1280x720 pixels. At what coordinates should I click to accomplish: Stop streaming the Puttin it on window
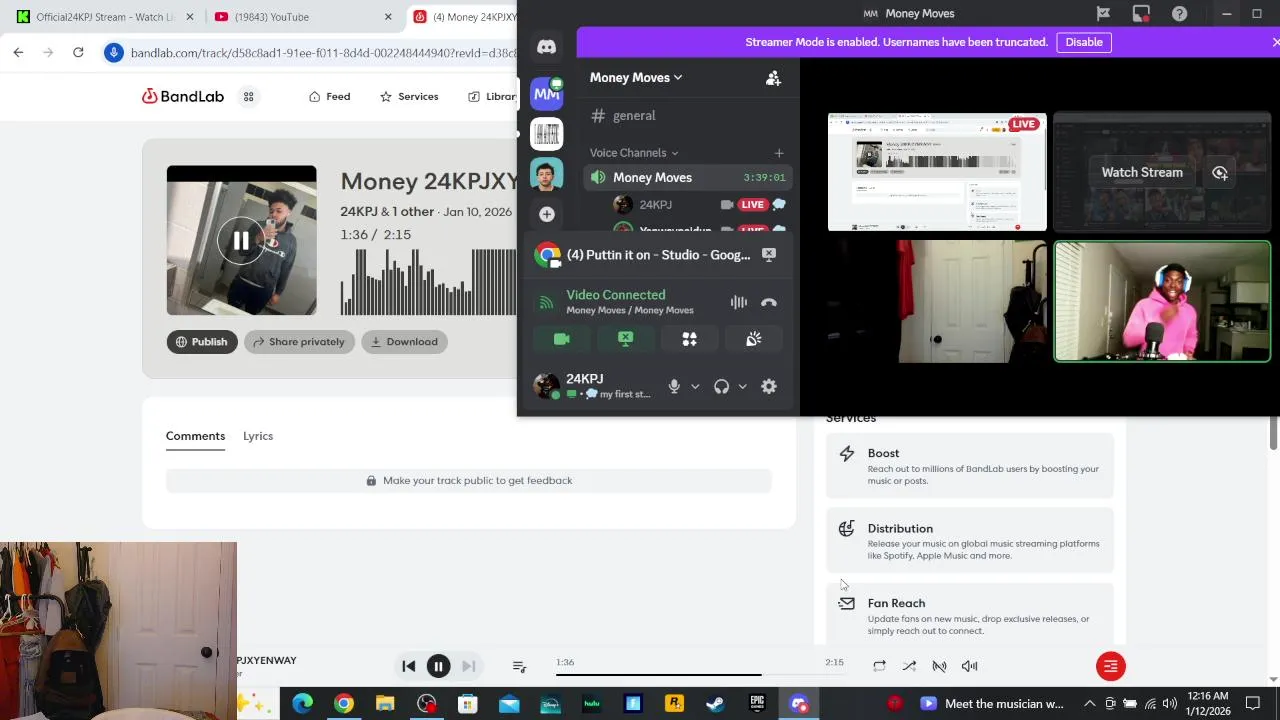tap(769, 255)
